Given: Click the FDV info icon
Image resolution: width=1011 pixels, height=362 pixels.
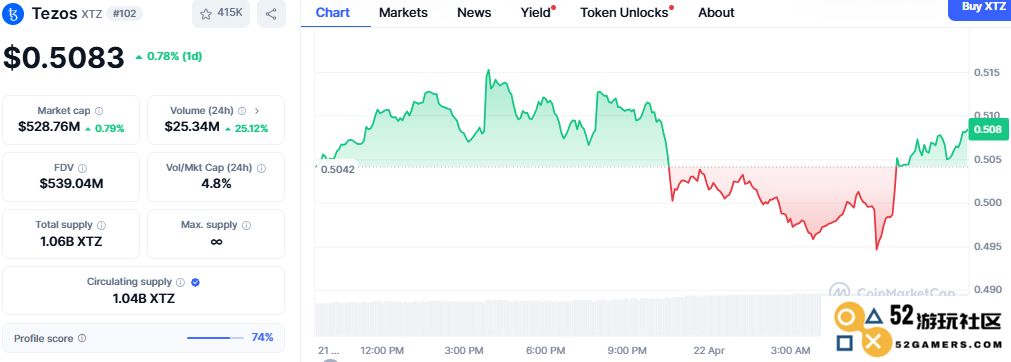Looking at the screenshot, I should 82,168.
